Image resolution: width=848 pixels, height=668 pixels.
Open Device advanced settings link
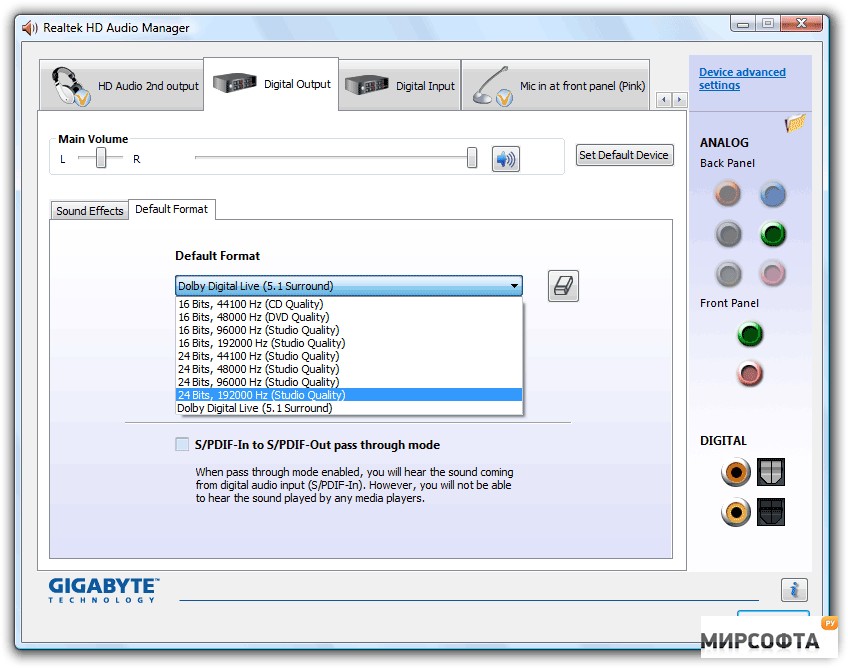(742, 78)
